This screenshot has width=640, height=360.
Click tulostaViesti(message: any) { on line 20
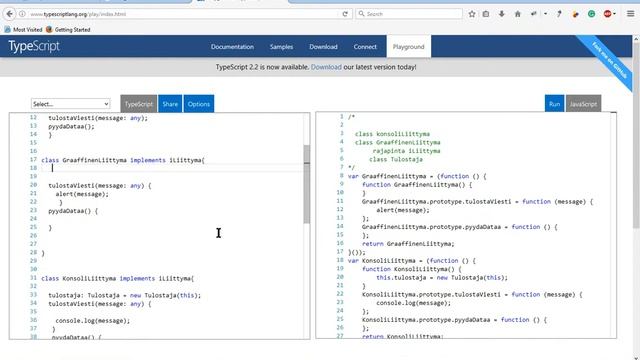(x=100, y=185)
